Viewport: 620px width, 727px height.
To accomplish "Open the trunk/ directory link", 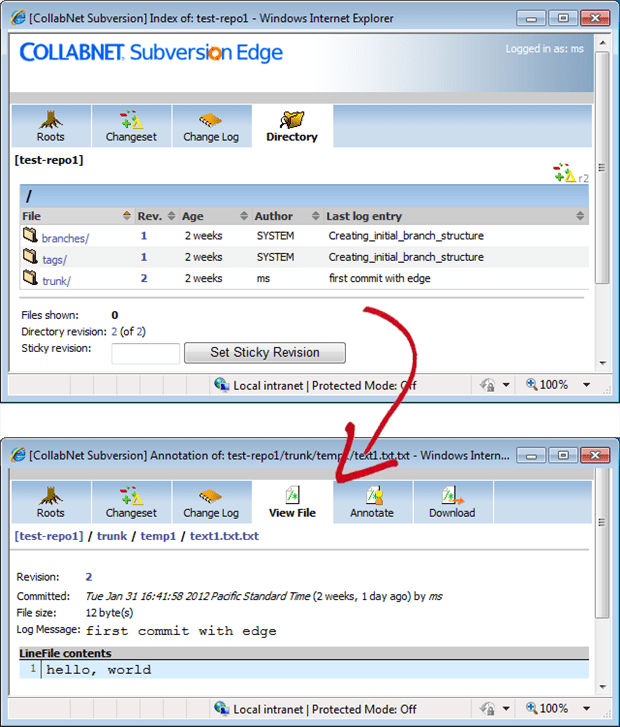I will coord(57,281).
